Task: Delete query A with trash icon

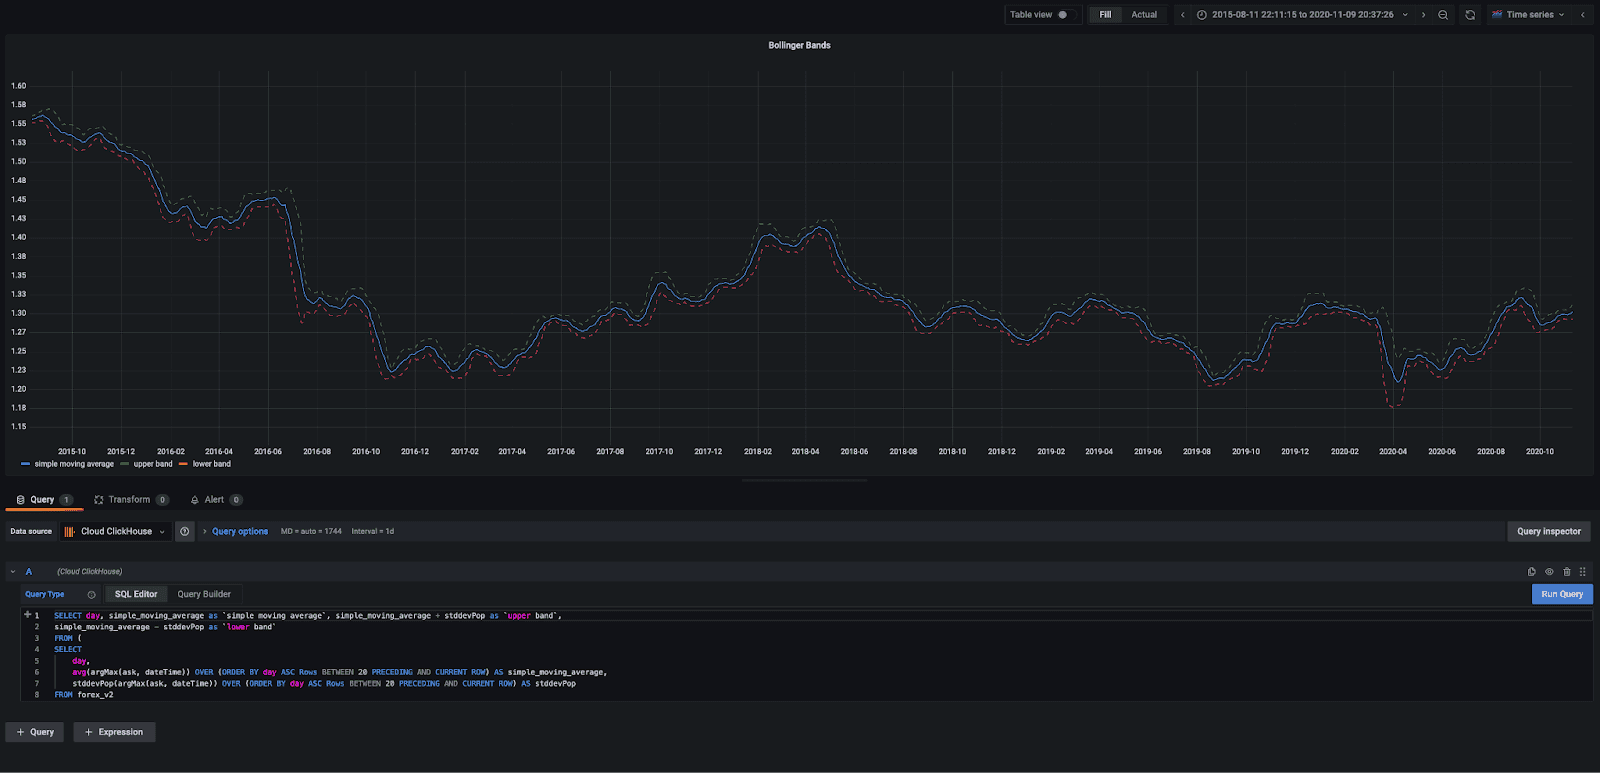Action: pos(1567,572)
